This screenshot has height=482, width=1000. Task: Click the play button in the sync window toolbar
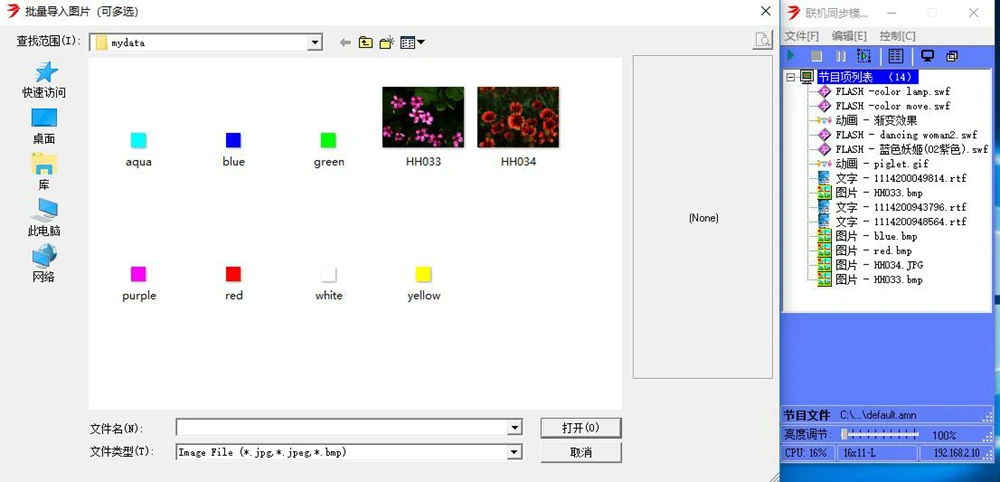coord(791,56)
